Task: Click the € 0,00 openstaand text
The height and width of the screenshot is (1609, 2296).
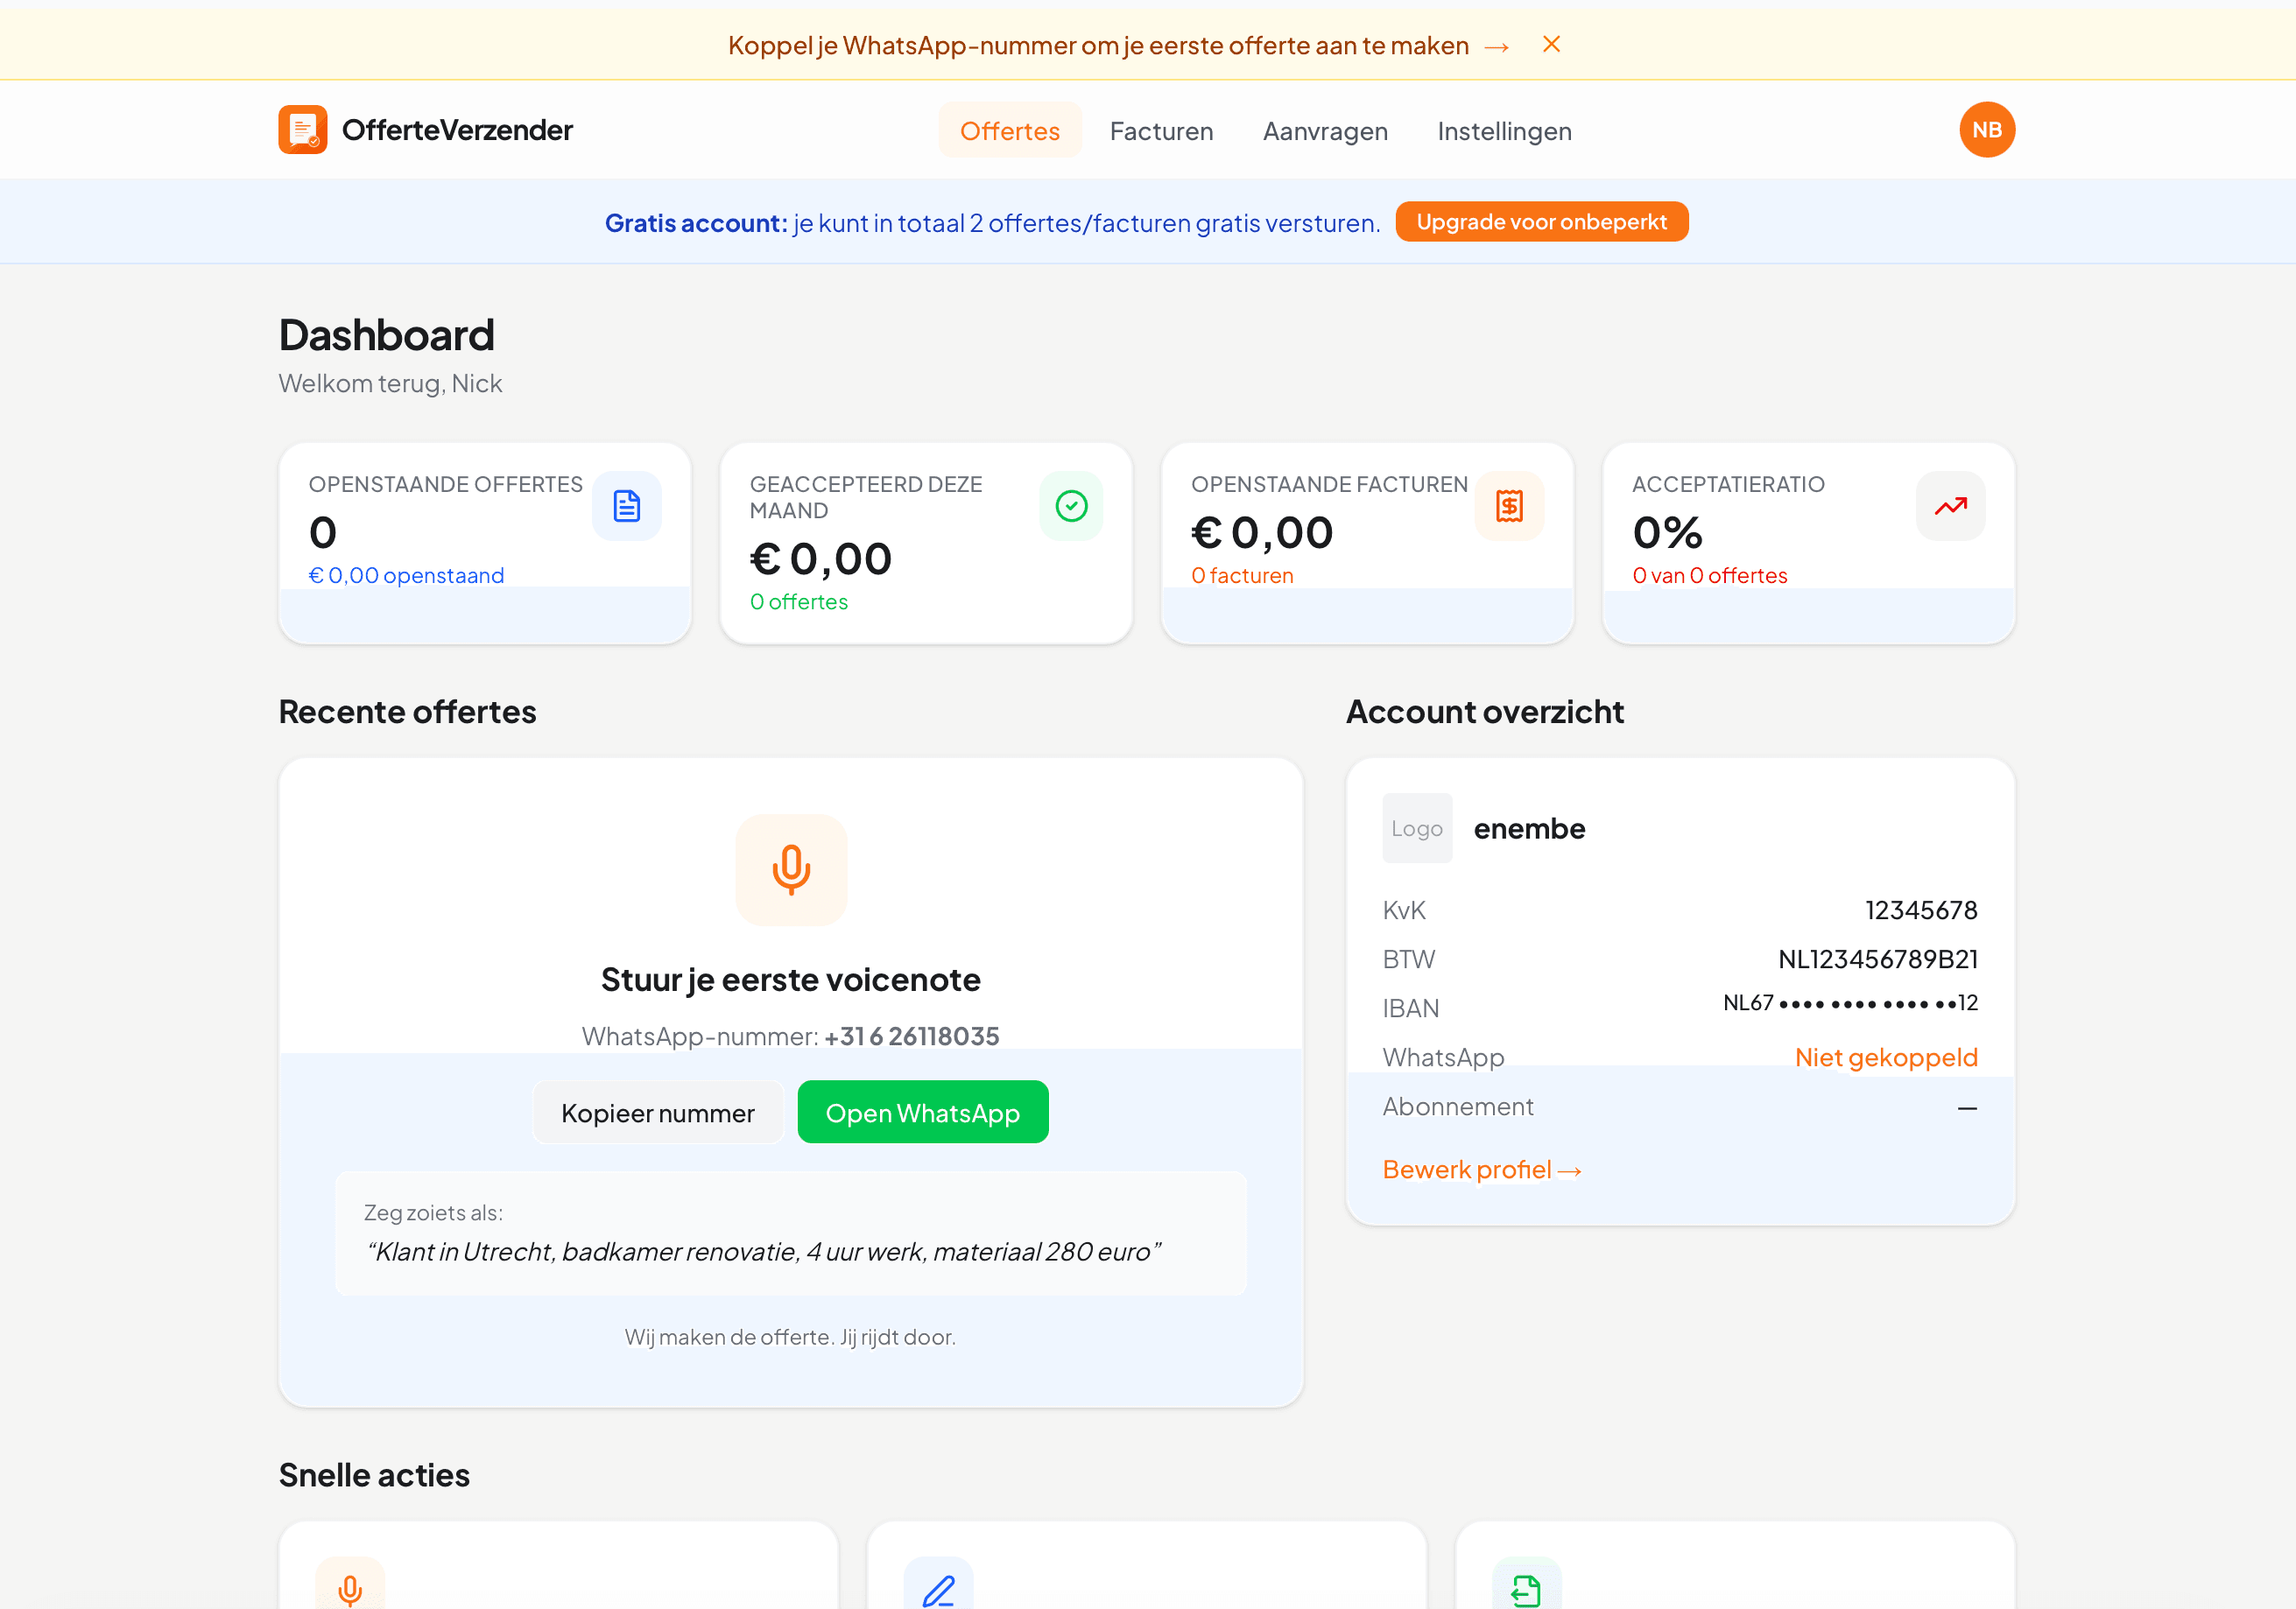Action: 406,576
